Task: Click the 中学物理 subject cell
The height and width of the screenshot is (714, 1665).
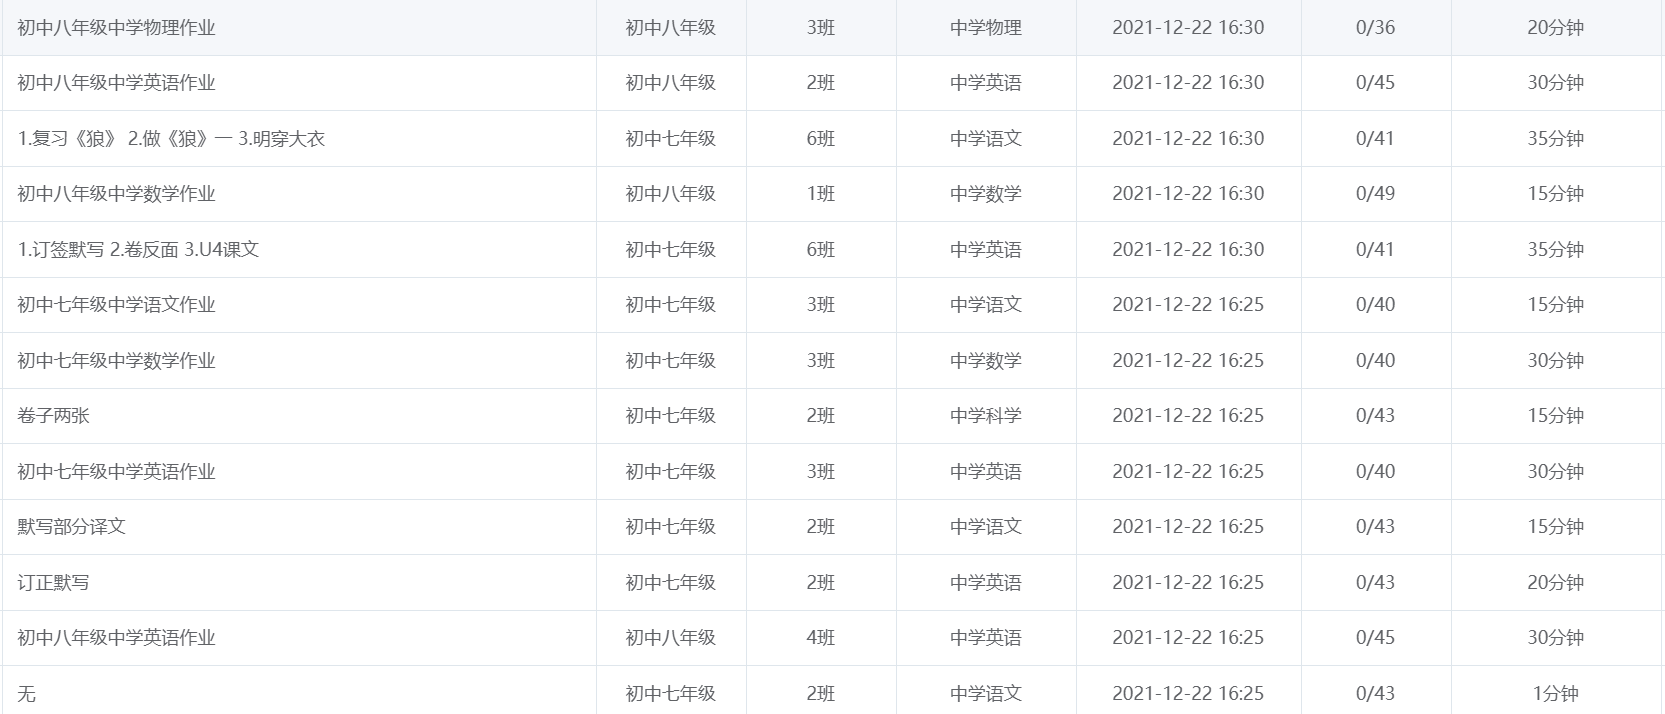Action: point(985,28)
